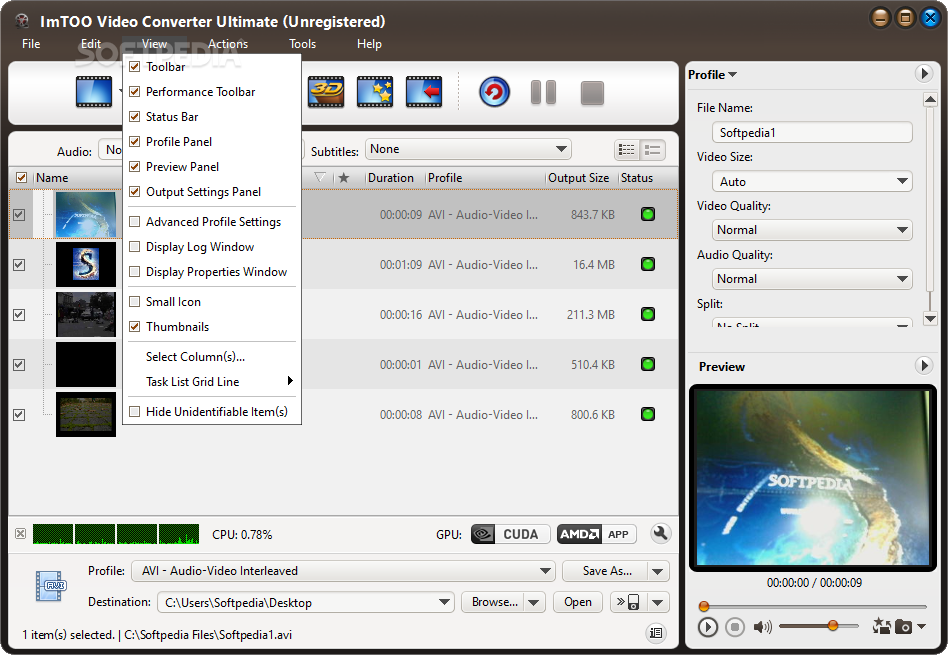Enable AMD APP GPU acceleration
This screenshot has width=948, height=655.
click(x=596, y=534)
